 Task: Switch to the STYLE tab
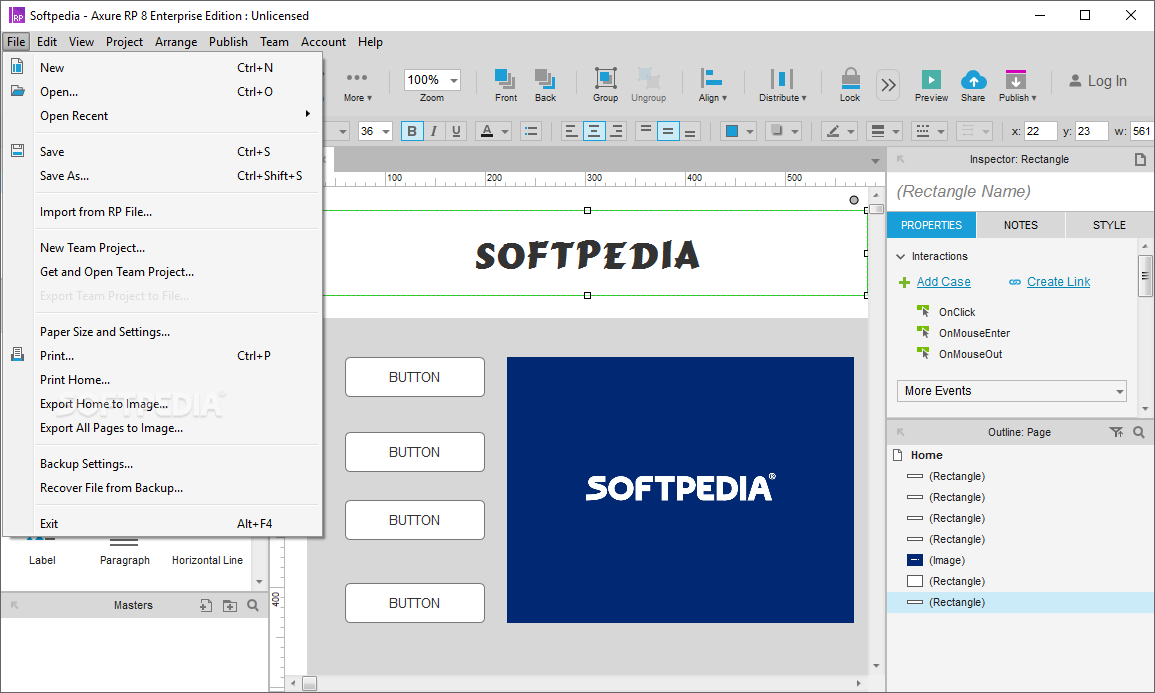(1109, 225)
